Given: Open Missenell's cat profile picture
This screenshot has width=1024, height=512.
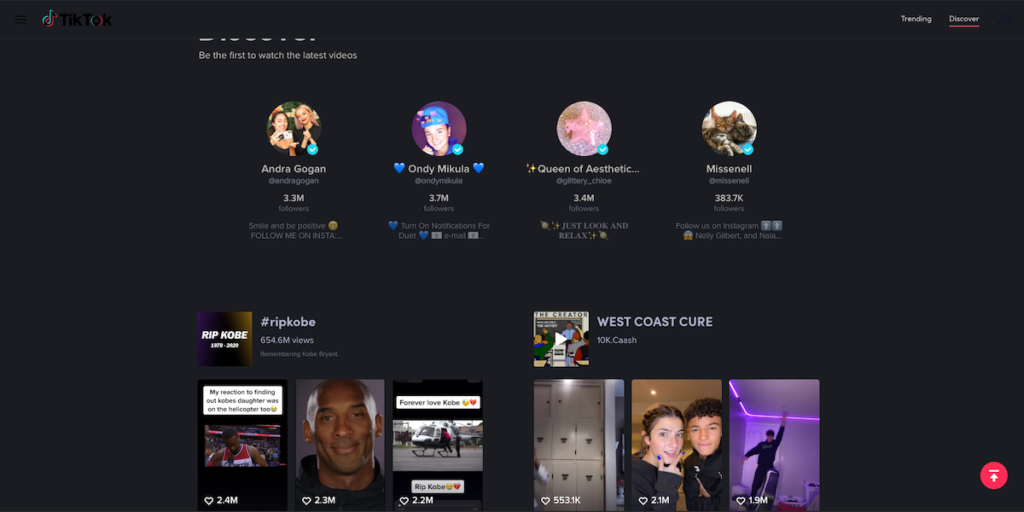Looking at the screenshot, I should (x=729, y=129).
